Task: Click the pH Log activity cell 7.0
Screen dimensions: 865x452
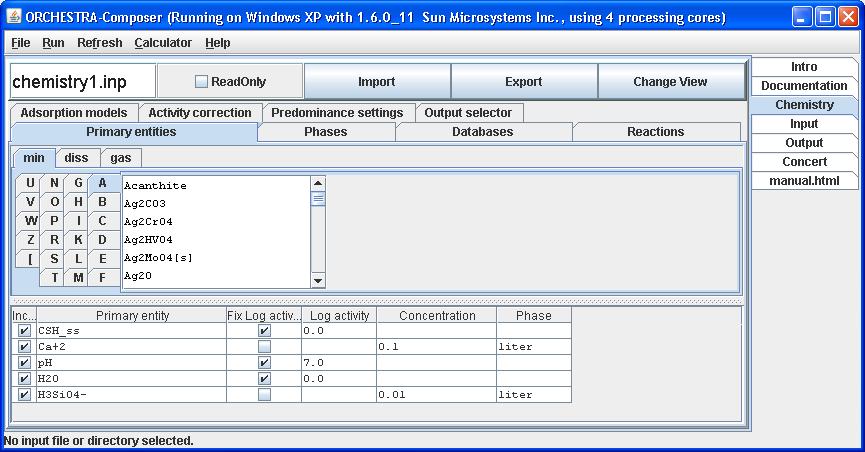Action: point(339,363)
